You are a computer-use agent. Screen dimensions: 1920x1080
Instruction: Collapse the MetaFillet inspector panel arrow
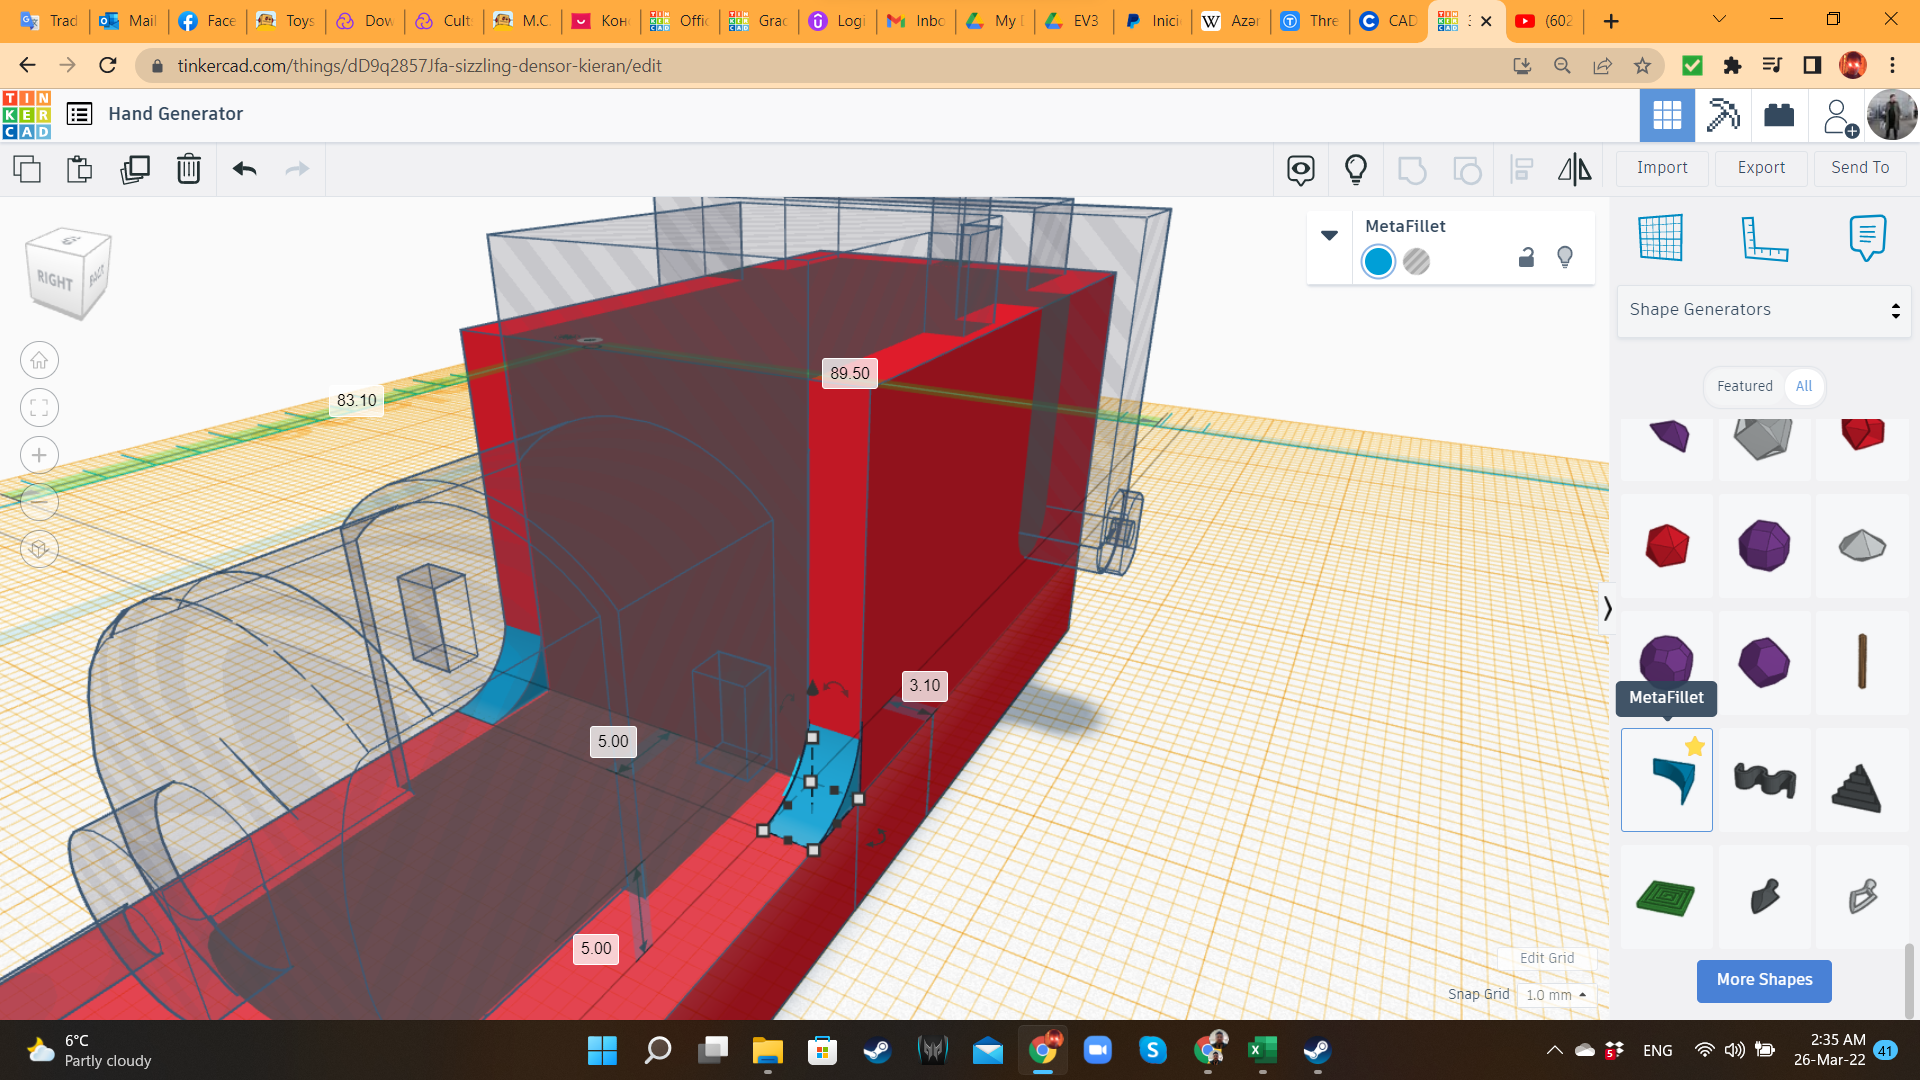(x=1329, y=235)
